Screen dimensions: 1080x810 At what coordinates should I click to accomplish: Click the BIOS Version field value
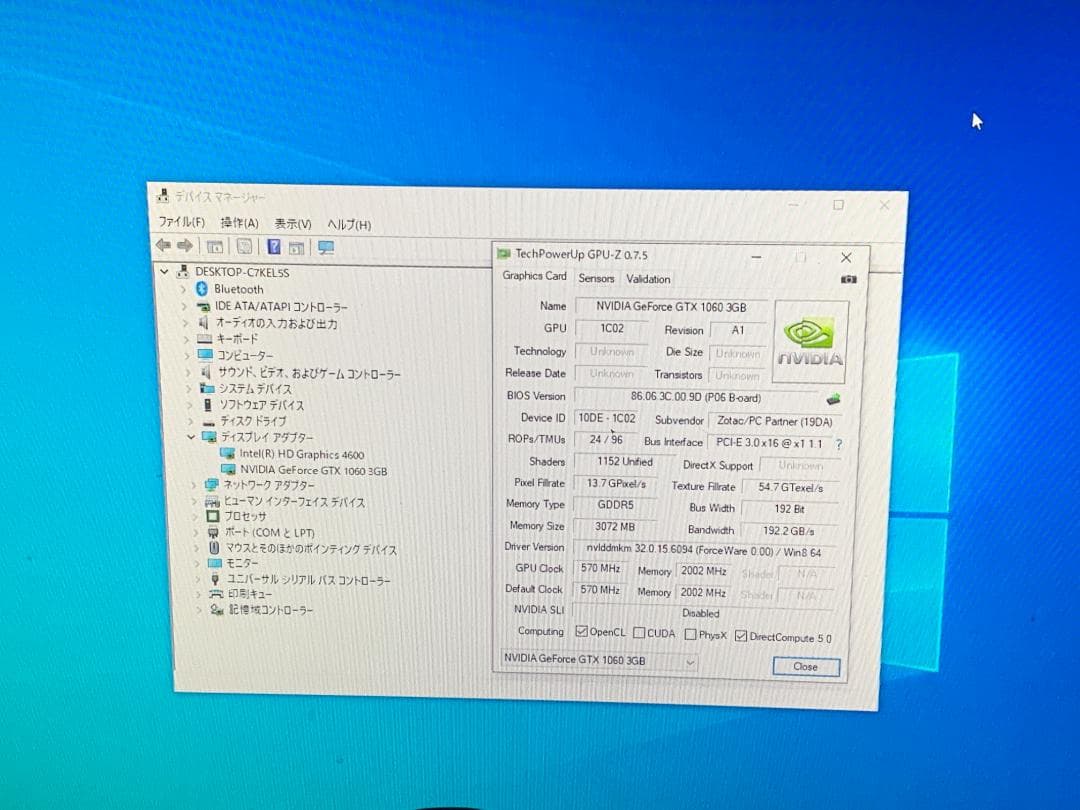[696, 397]
